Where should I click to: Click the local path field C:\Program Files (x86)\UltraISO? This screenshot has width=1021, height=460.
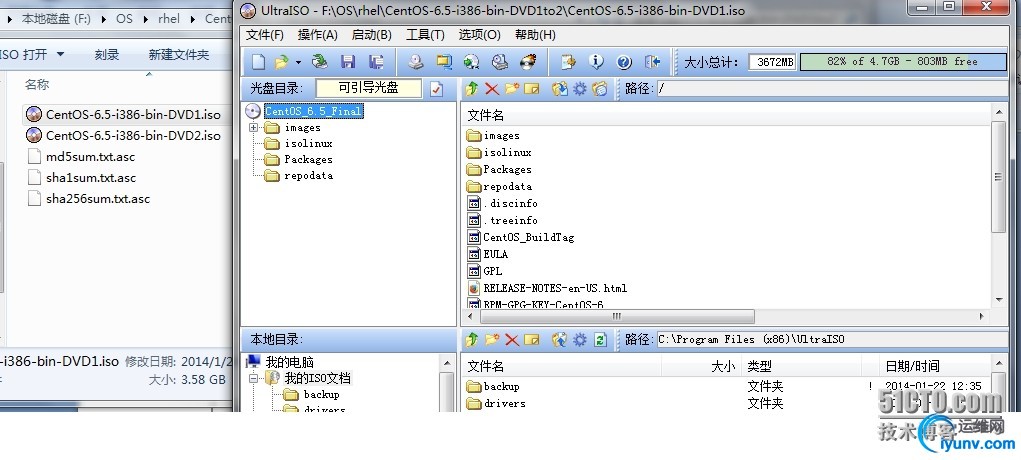[x=832, y=339]
